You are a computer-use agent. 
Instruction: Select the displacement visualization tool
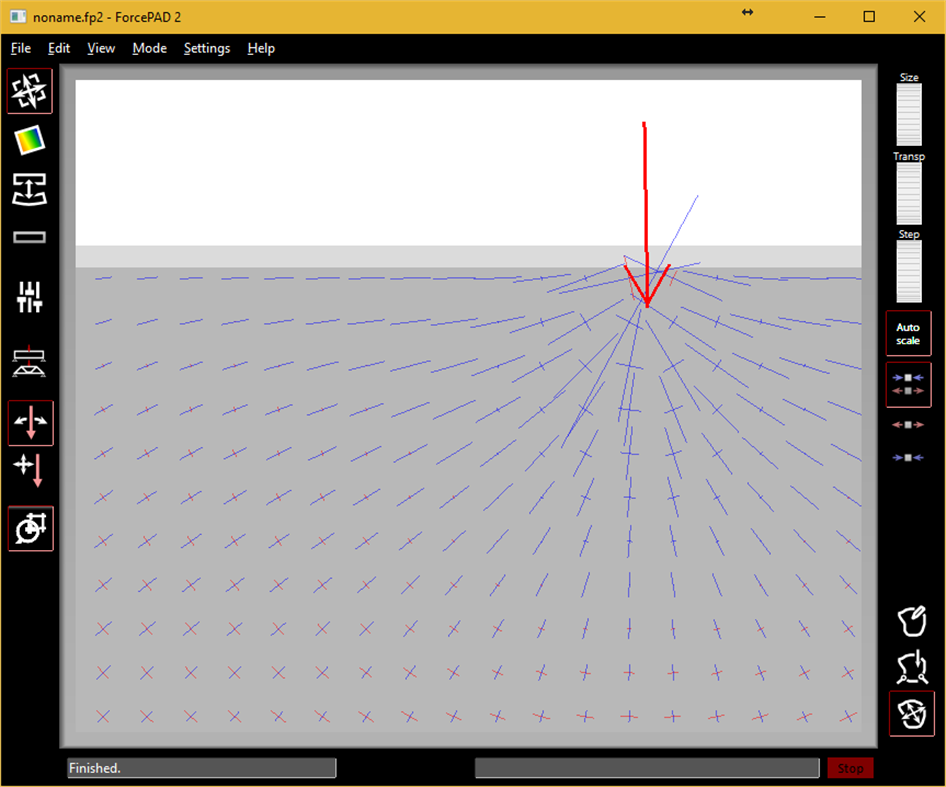tap(30, 193)
